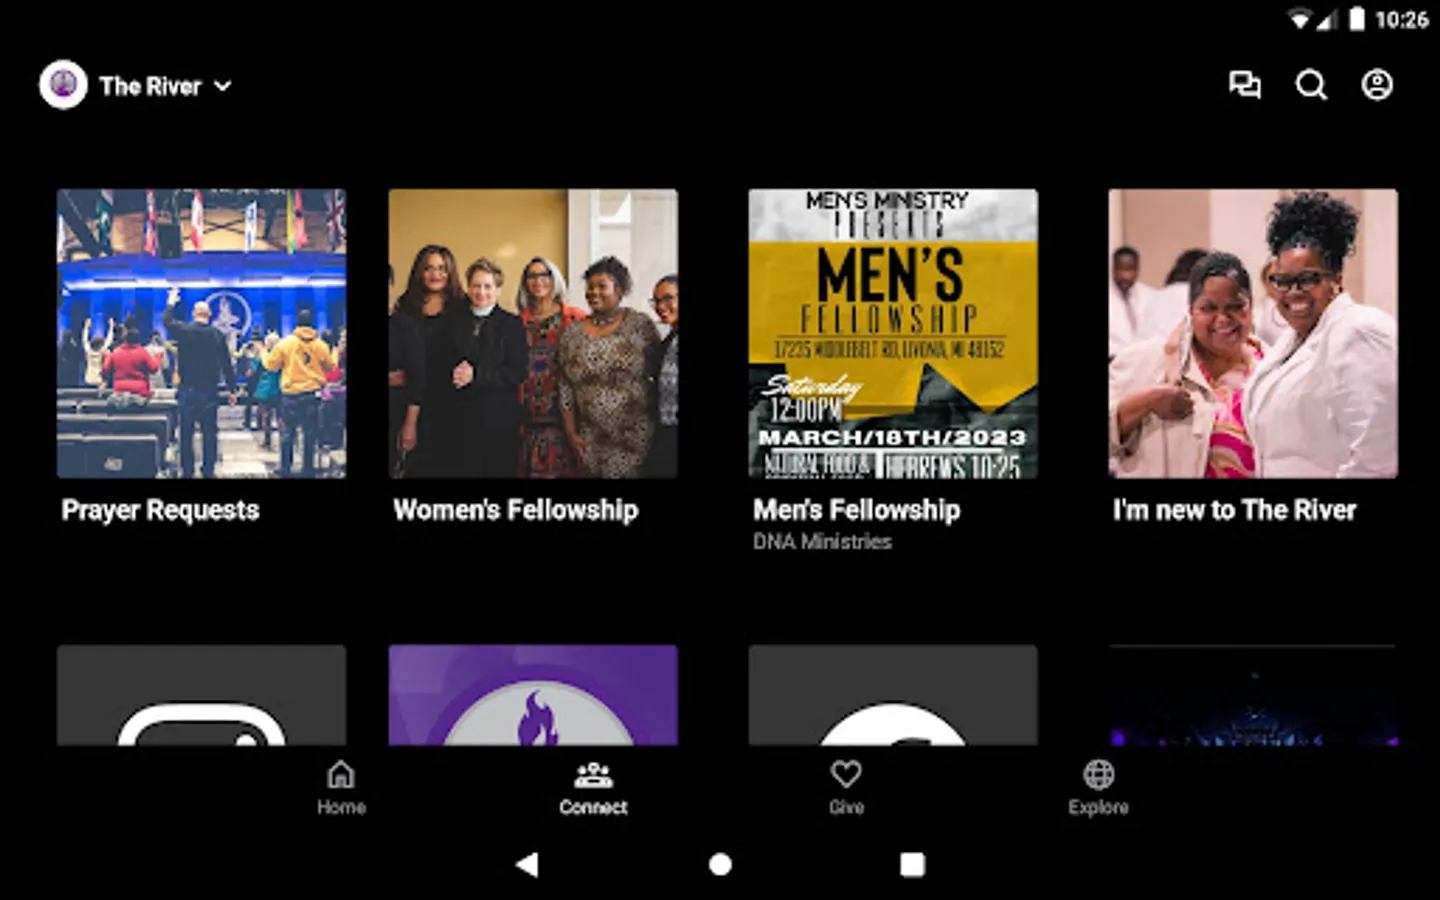Switch to the Home tab
1440x900 pixels.
tap(341, 788)
